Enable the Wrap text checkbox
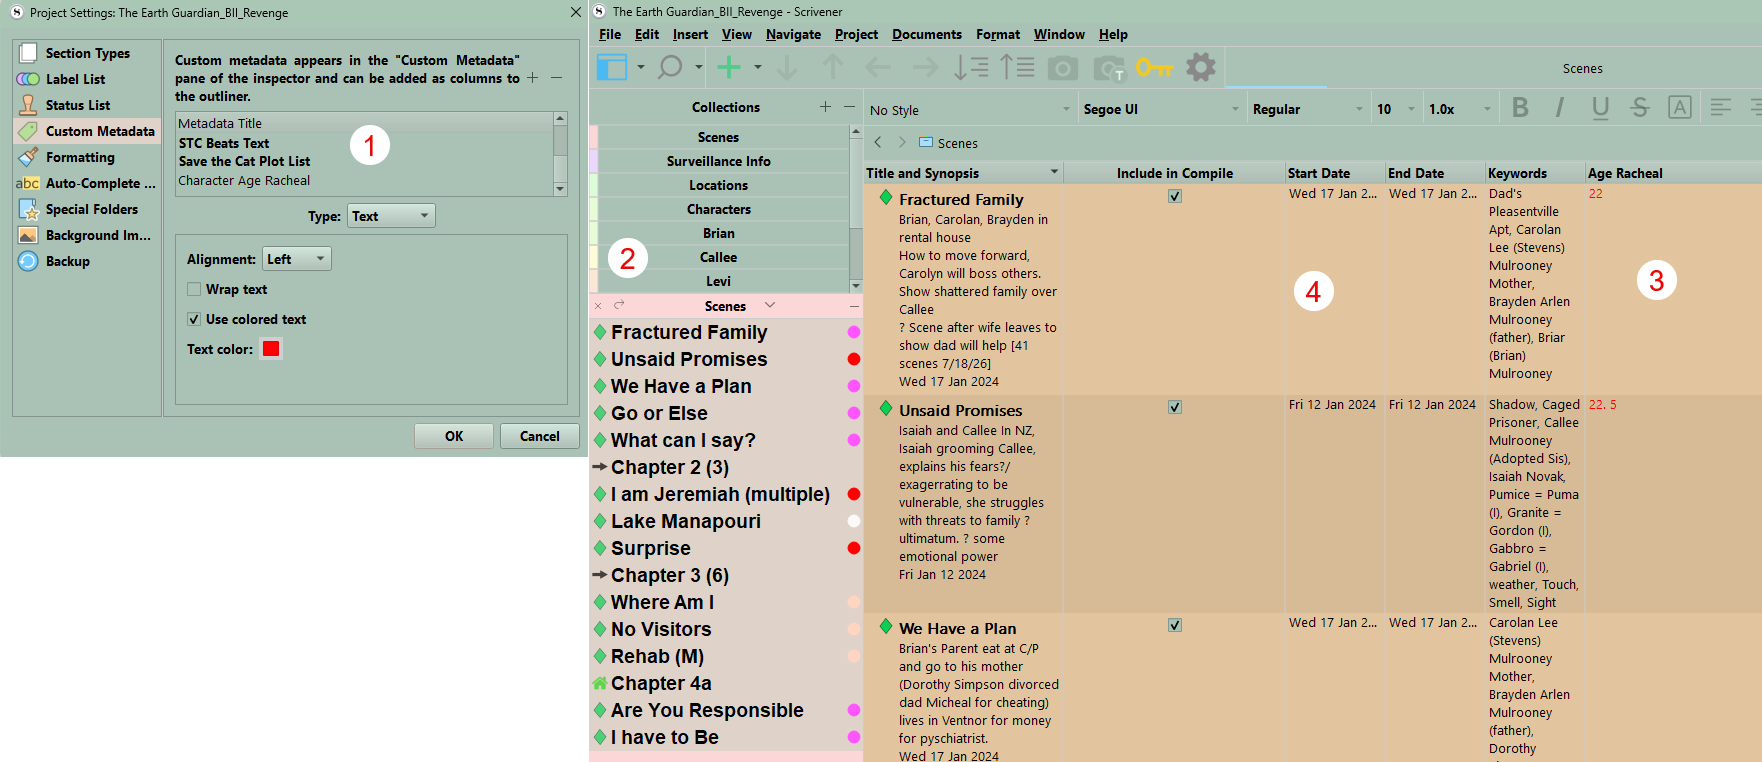The image size is (1762, 762). tap(194, 289)
